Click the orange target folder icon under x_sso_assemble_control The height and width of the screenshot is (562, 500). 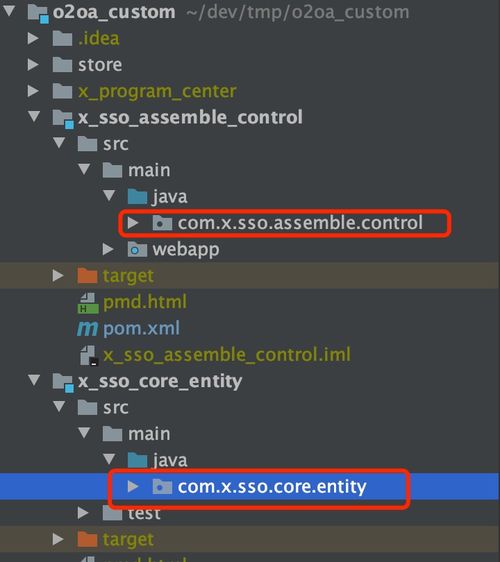(87, 276)
